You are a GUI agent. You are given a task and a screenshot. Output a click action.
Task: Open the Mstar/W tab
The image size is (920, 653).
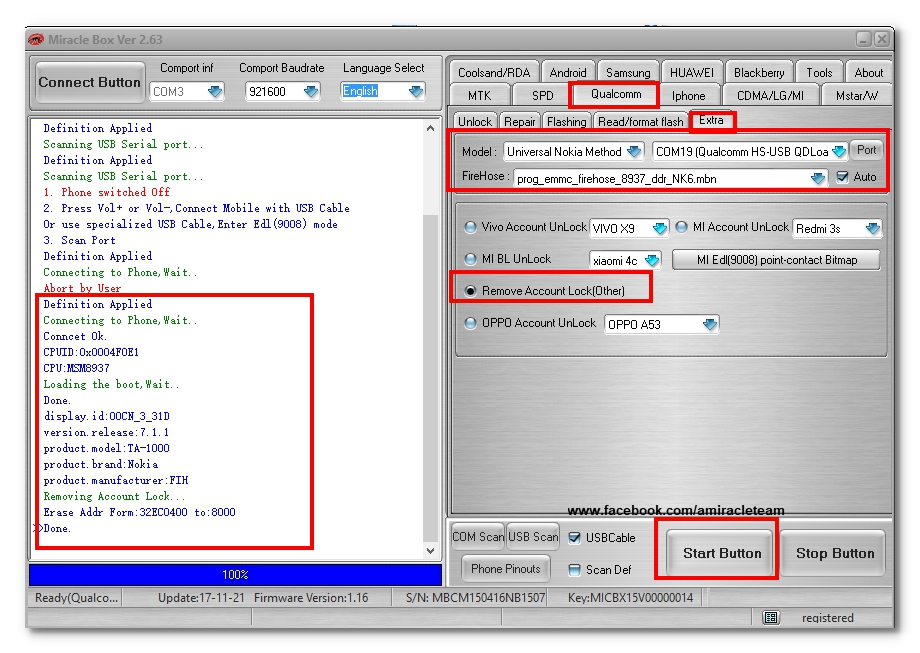(x=857, y=95)
